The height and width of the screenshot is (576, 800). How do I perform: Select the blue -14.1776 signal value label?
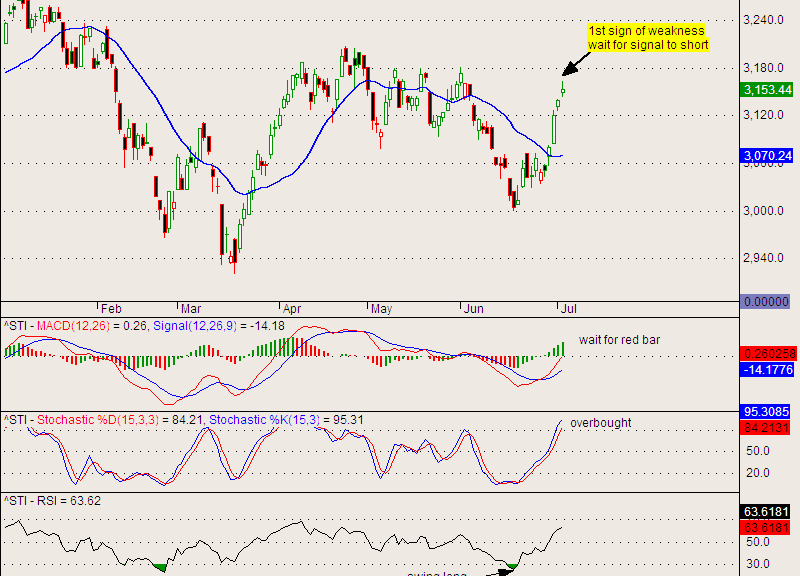(767, 370)
